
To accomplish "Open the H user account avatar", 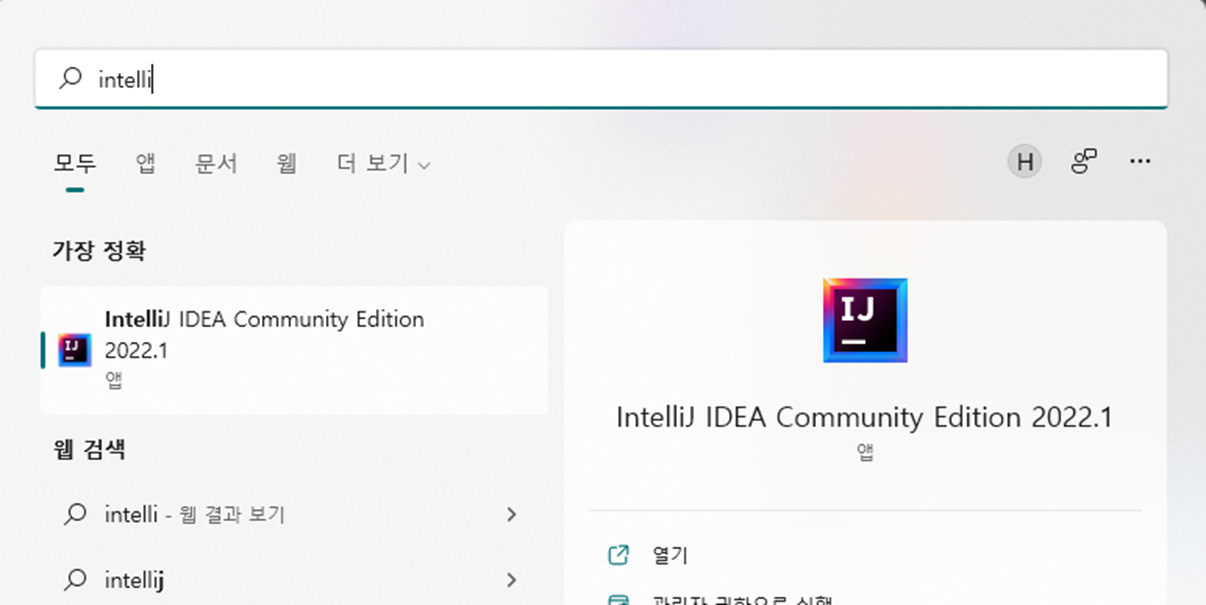I will (x=1024, y=161).
